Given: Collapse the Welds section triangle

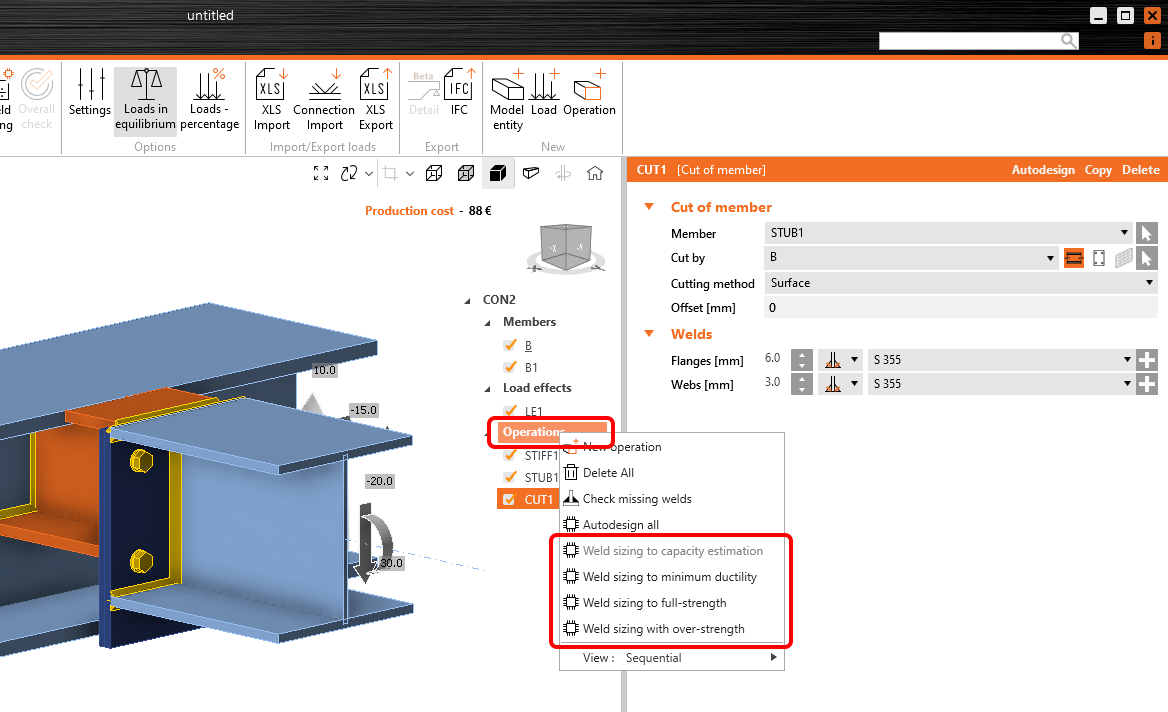Looking at the screenshot, I should pos(649,334).
